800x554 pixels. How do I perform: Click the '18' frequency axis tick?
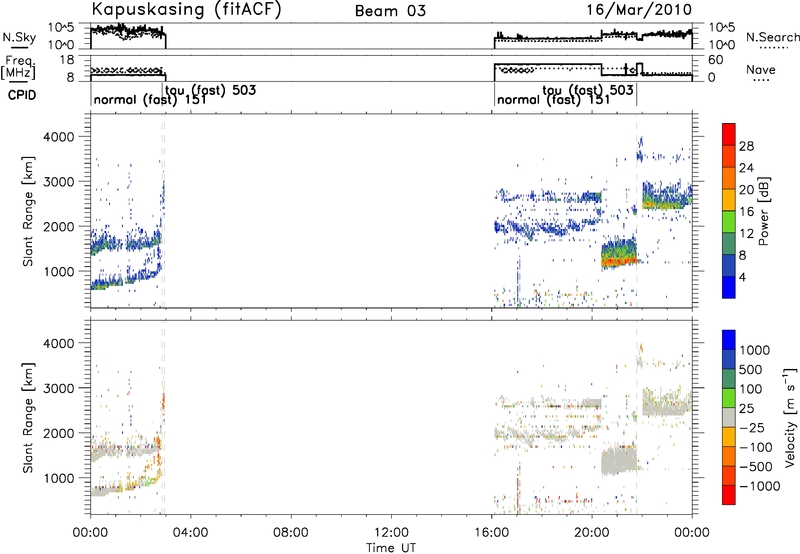pos(67,60)
